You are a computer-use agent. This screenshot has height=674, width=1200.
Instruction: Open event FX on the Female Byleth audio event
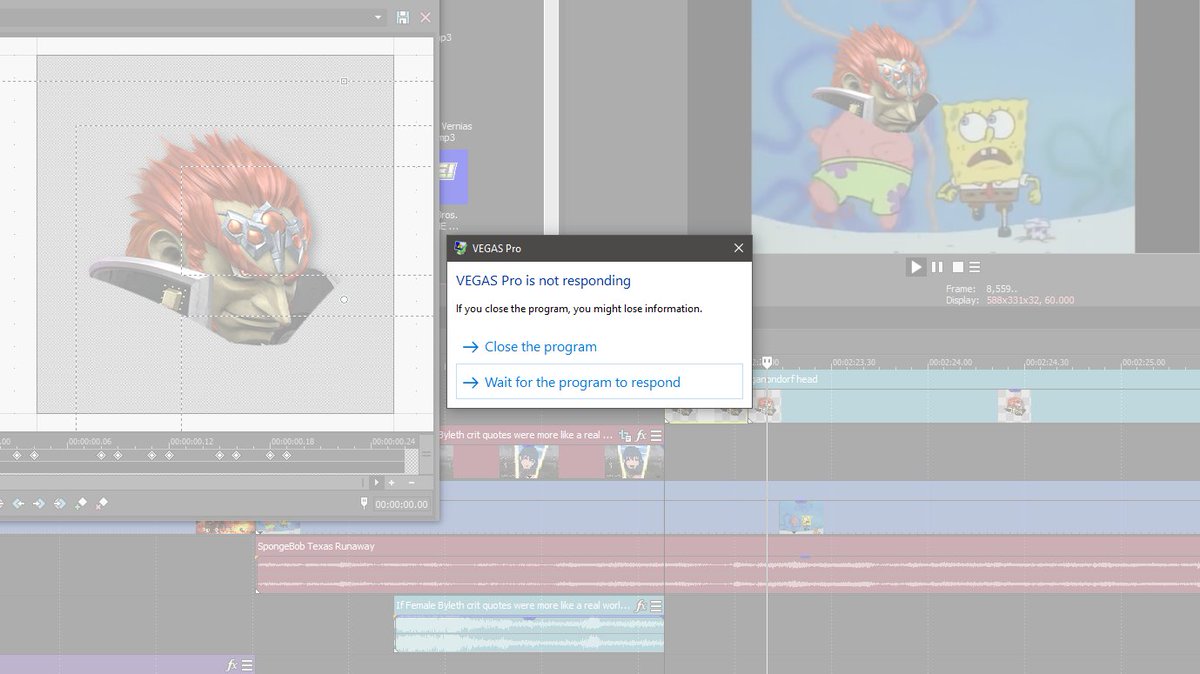click(641, 606)
